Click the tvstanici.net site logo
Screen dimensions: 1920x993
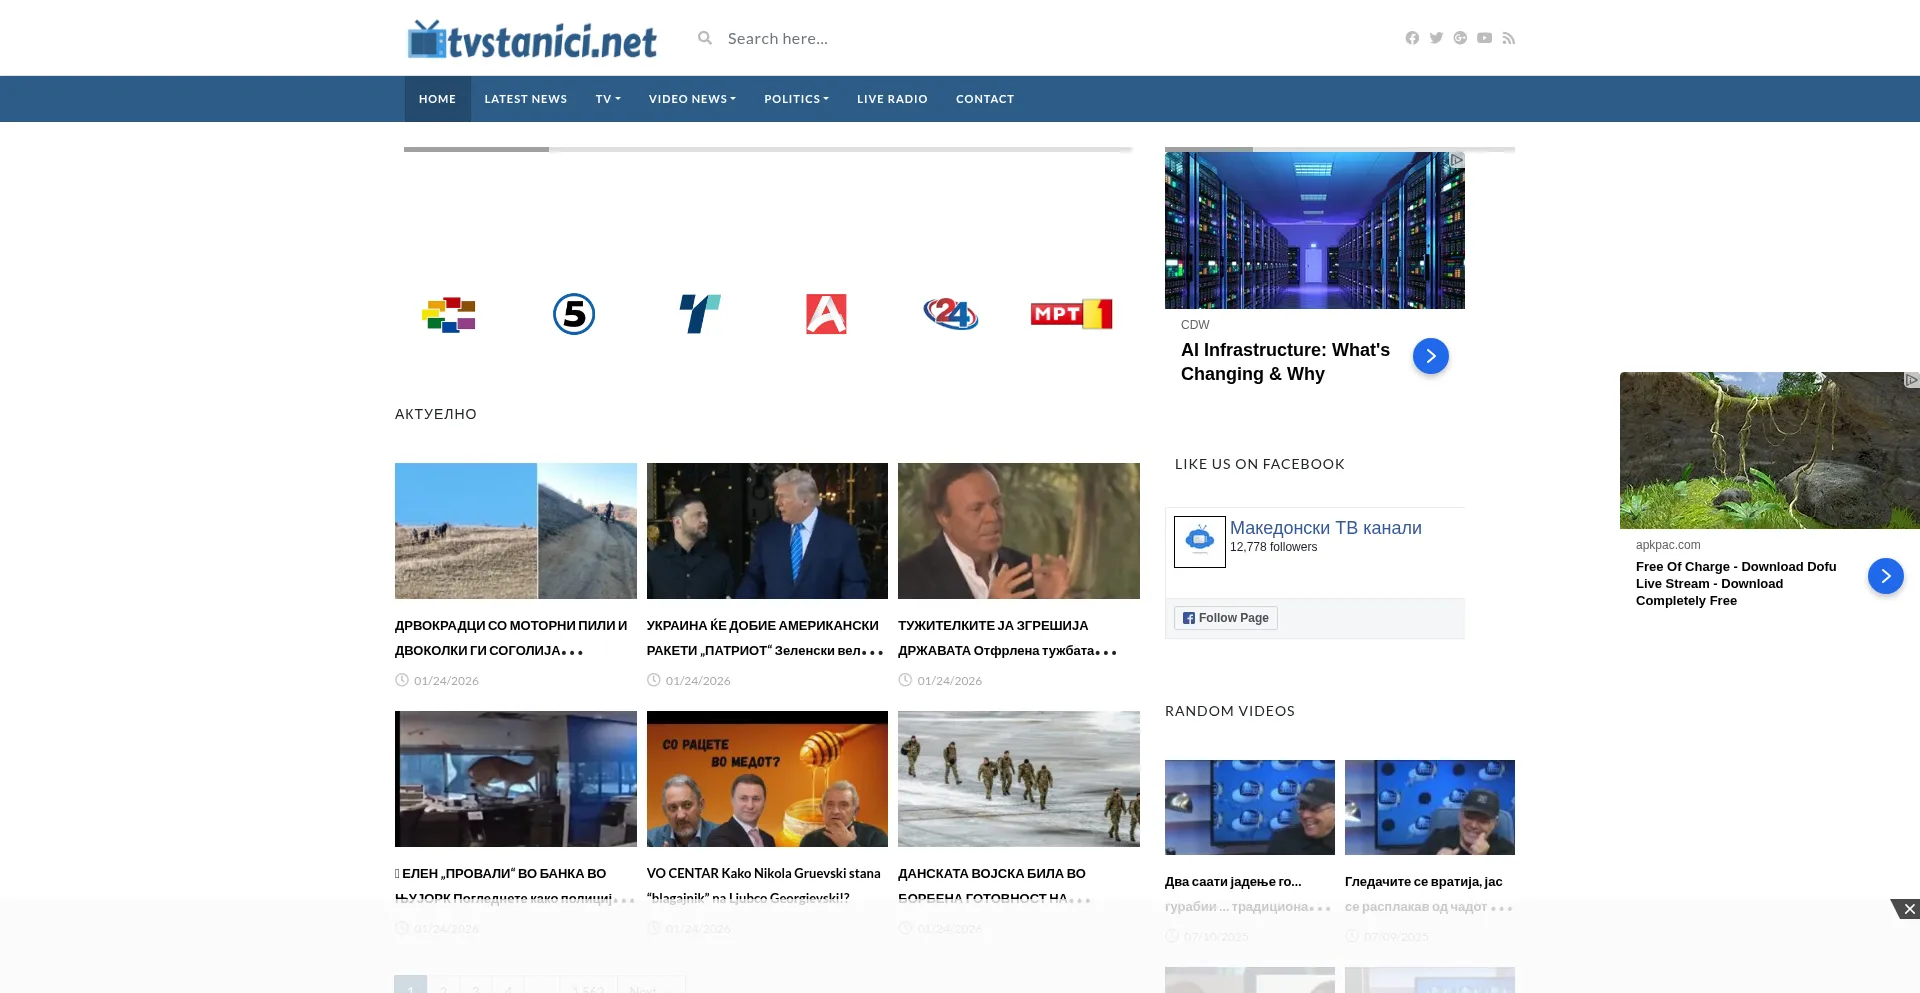pos(532,39)
